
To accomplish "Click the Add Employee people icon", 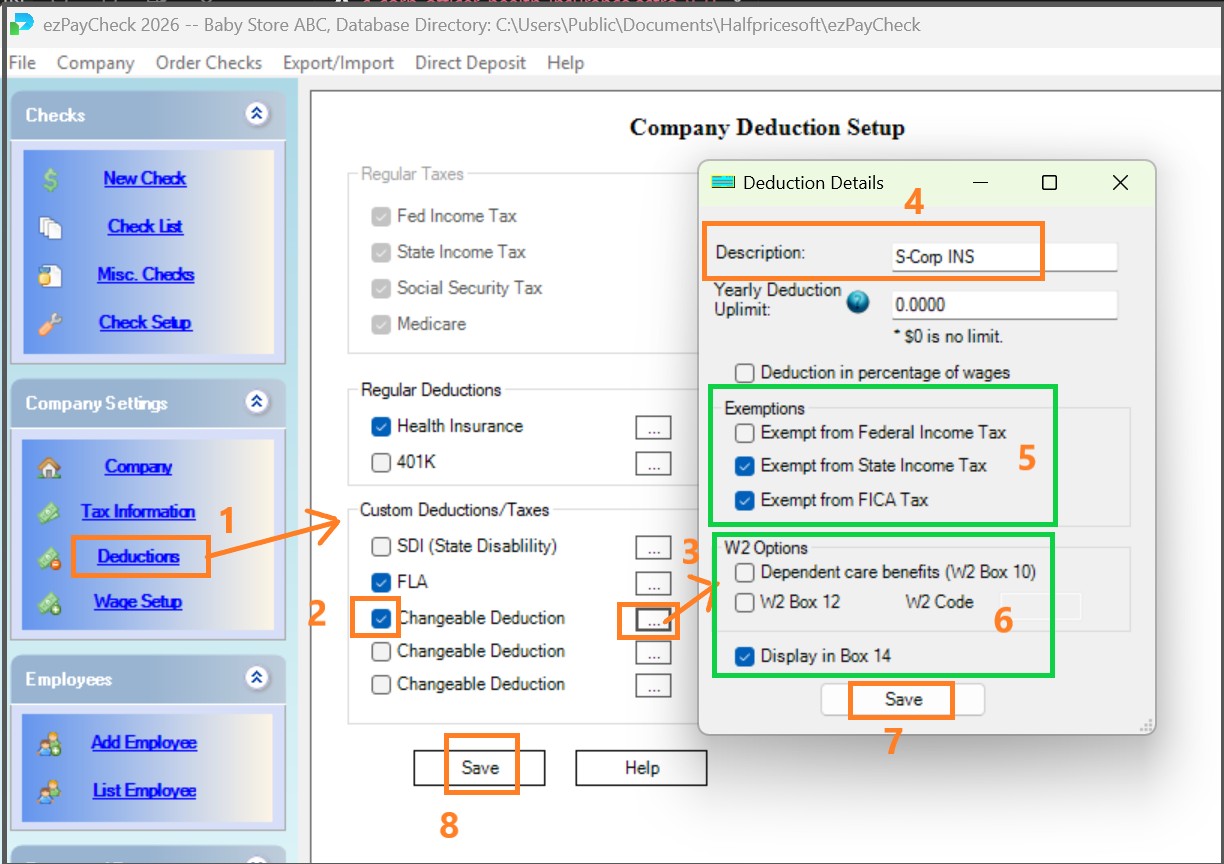I will 49,744.
